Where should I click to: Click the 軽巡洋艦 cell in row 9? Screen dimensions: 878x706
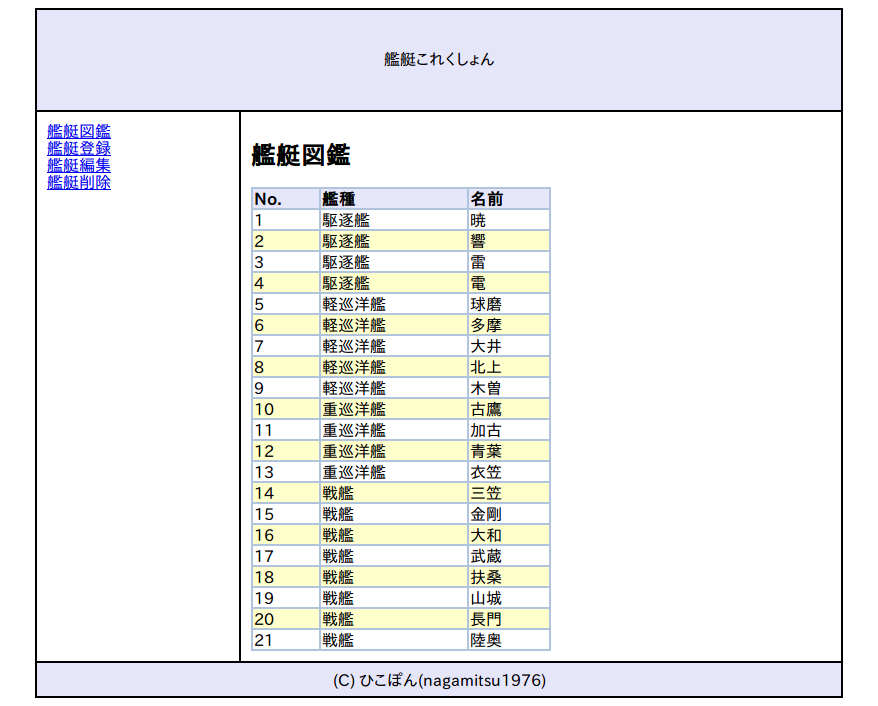[394, 388]
